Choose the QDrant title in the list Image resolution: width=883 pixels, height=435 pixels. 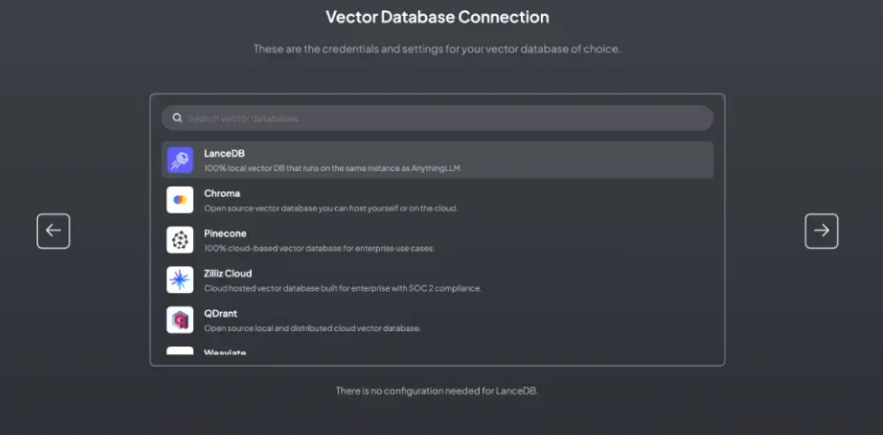(x=221, y=313)
